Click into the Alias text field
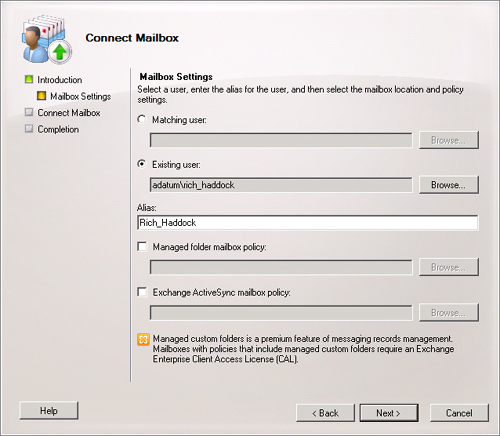This screenshot has height=436, width=500. (x=307, y=223)
